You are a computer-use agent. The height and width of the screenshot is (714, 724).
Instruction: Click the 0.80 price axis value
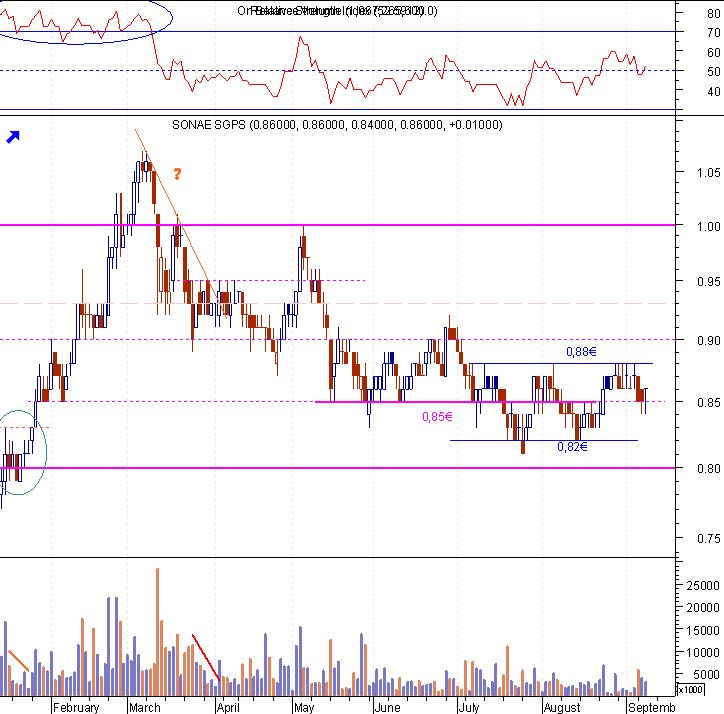point(708,468)
